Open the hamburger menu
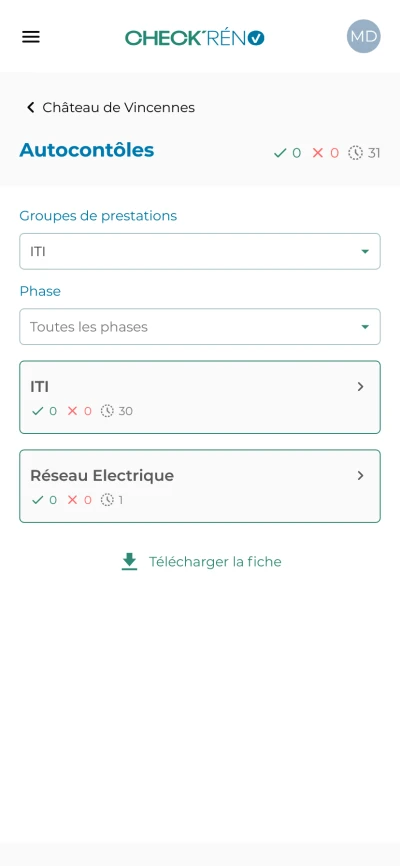This screenshot has height=866, width=400. [x=30, y=37]
